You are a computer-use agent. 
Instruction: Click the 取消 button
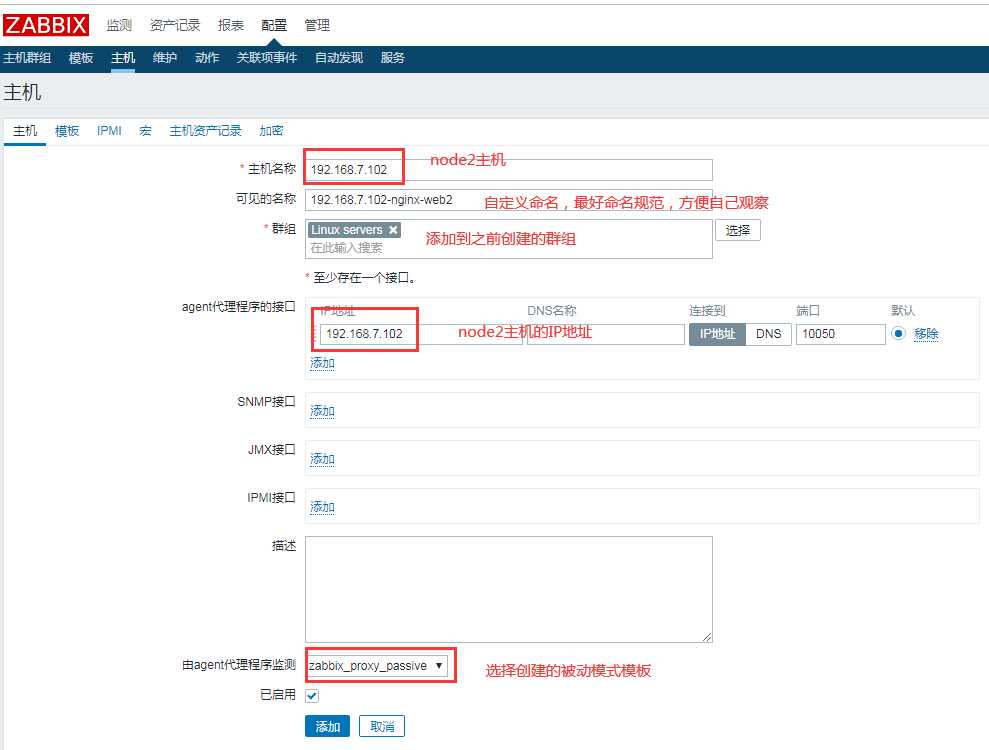click(382, 727)
